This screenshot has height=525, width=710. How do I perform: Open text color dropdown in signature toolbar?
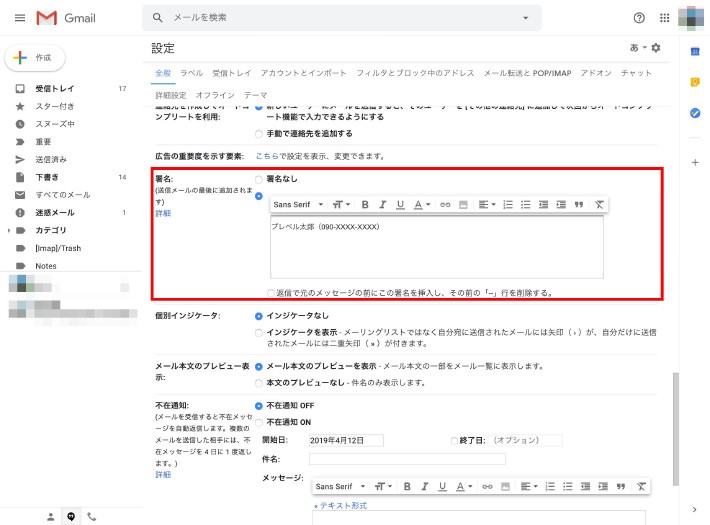coord(422,205)
